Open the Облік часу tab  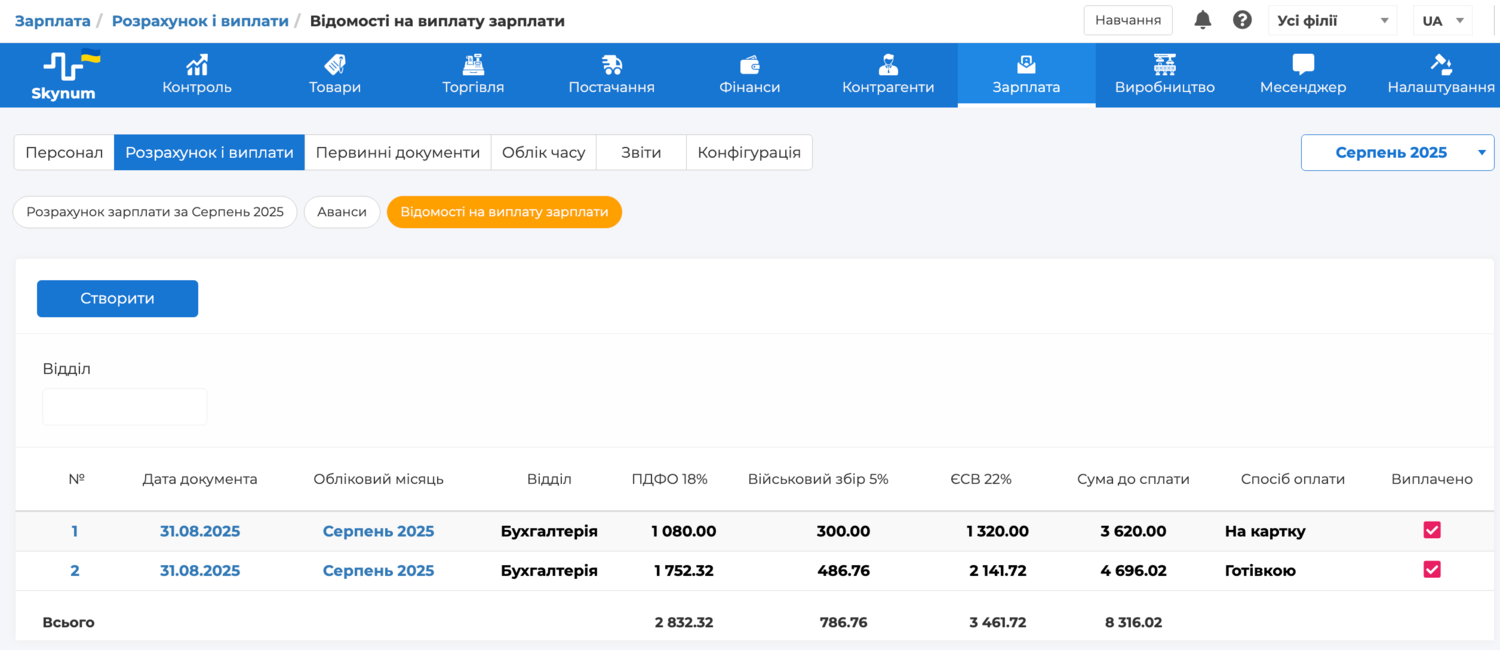[x=543, y=153]
